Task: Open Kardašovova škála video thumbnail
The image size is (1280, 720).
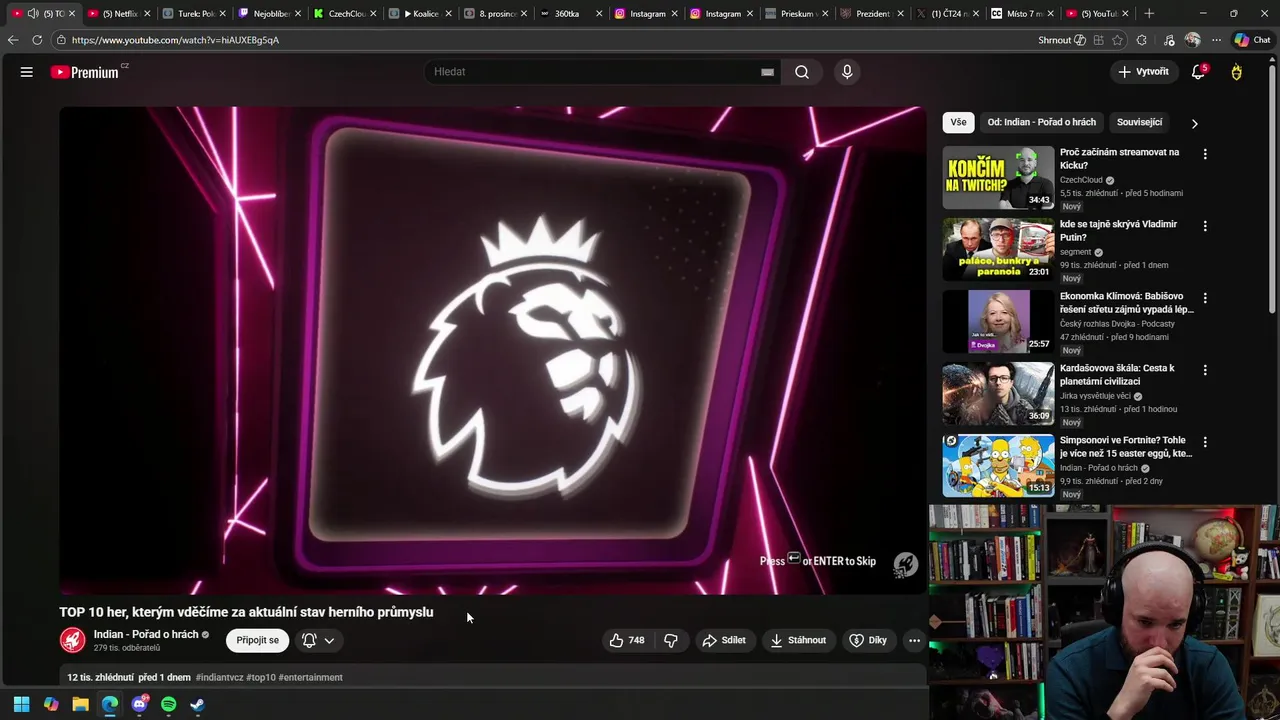Action: pos(998,393)
